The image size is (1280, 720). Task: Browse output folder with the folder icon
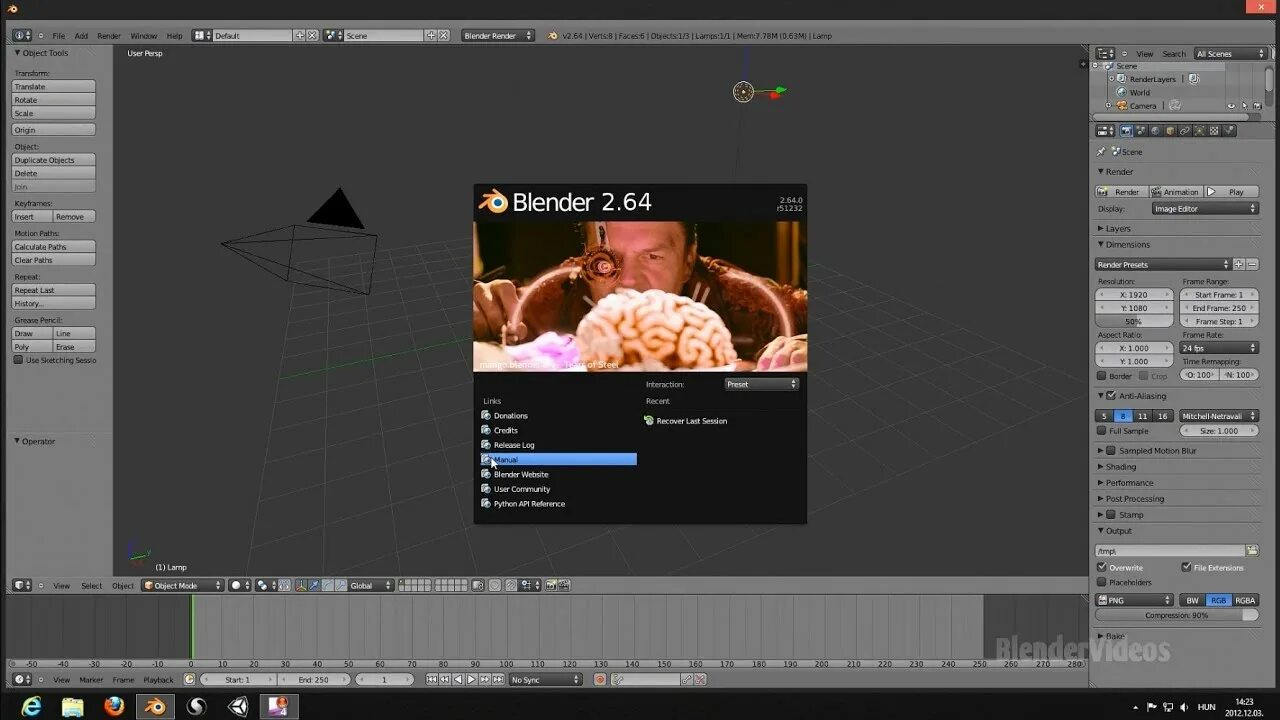coord(1252,551)
